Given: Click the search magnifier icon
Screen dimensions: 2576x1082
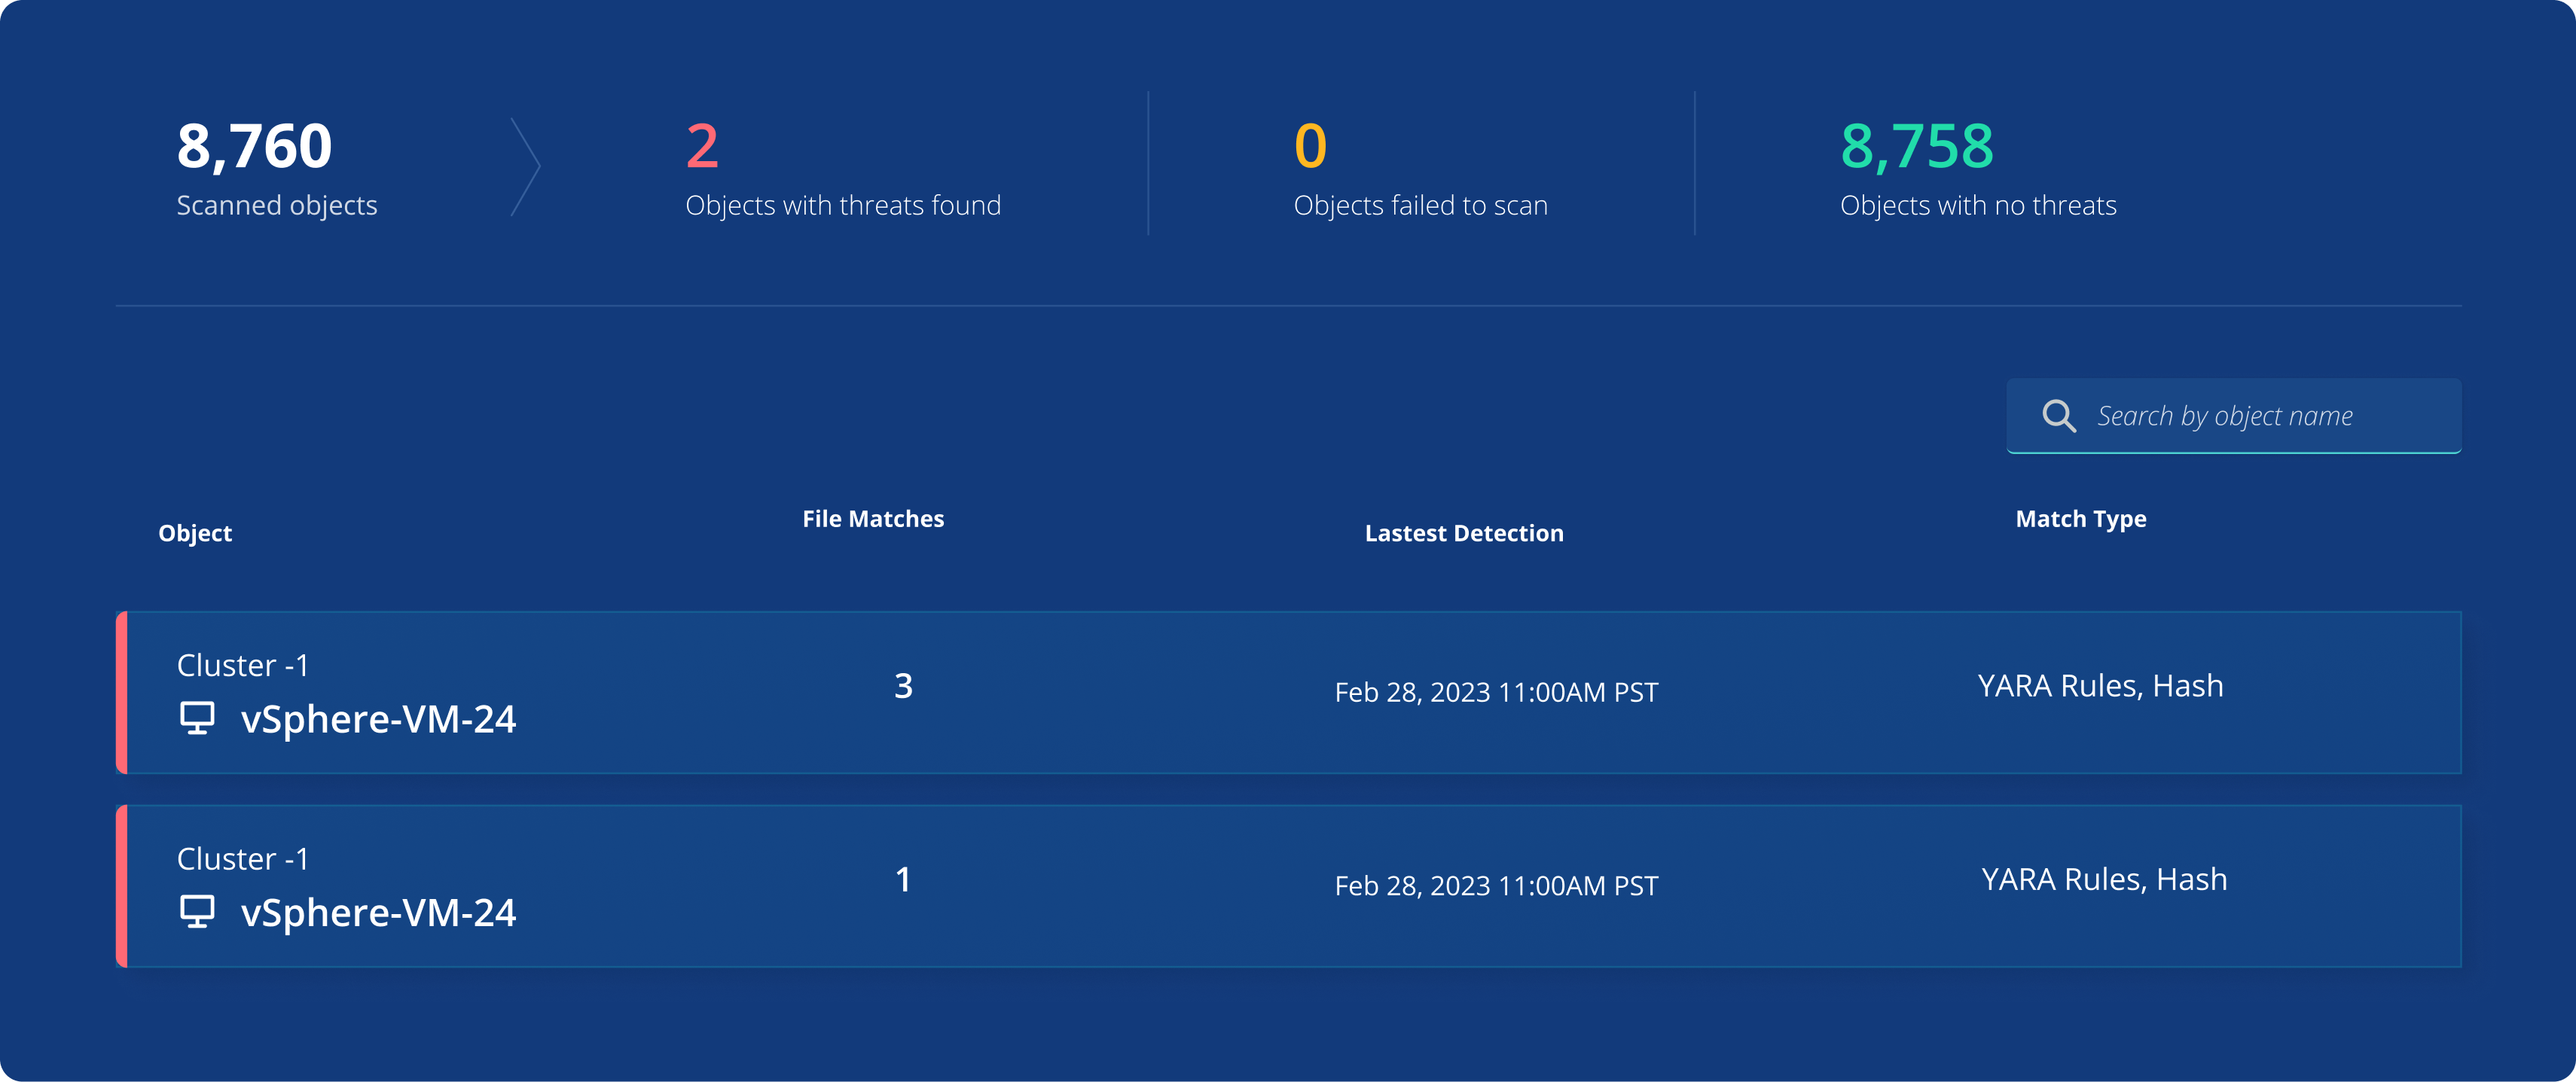Looking at the screenshot, I should click(2059, 415).
